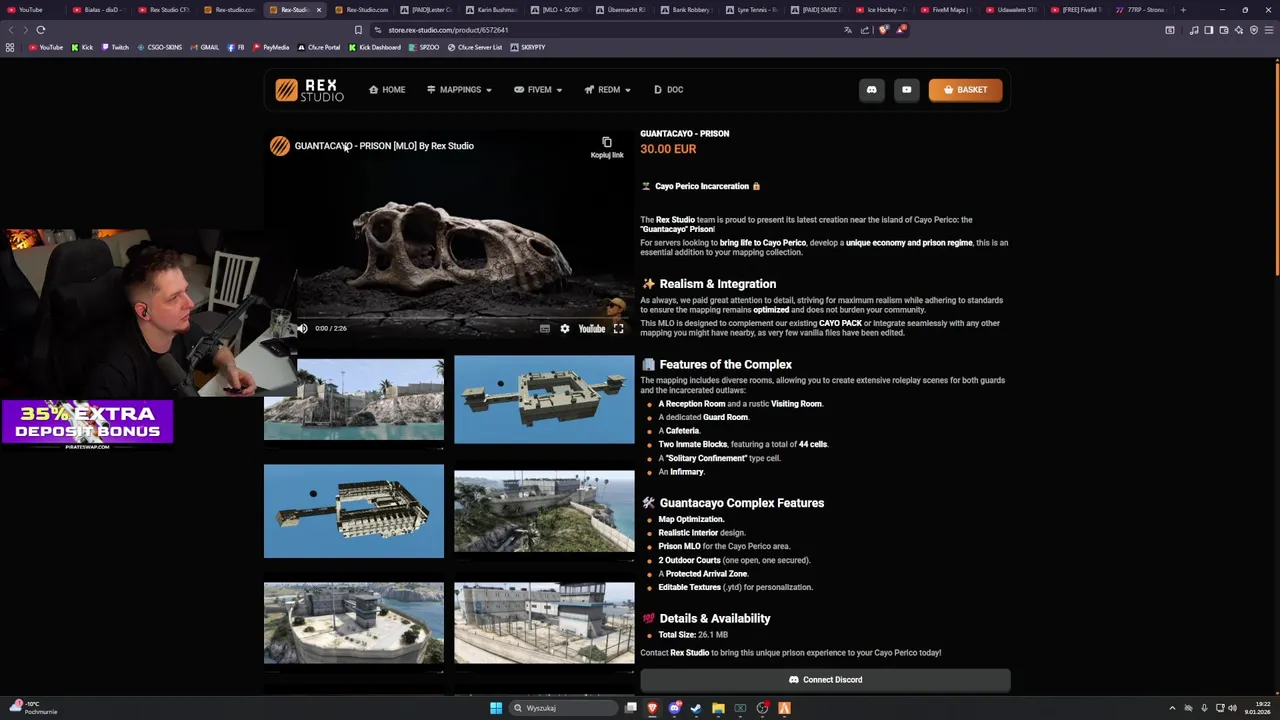Open the Cfx.re Server List bookmark
Viewport: 1280px width, 720px height.
475,47
